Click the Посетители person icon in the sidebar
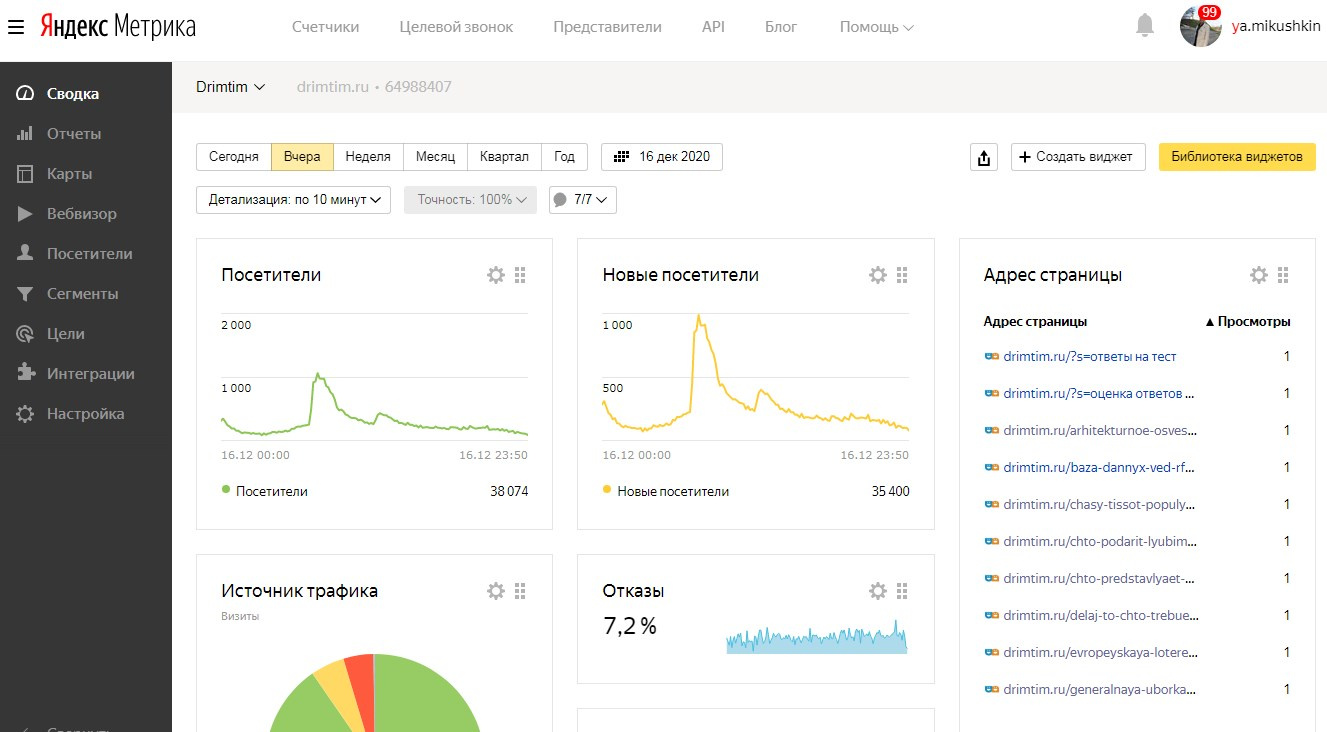This screenshot has width=1327, height=732. [25, 254]
